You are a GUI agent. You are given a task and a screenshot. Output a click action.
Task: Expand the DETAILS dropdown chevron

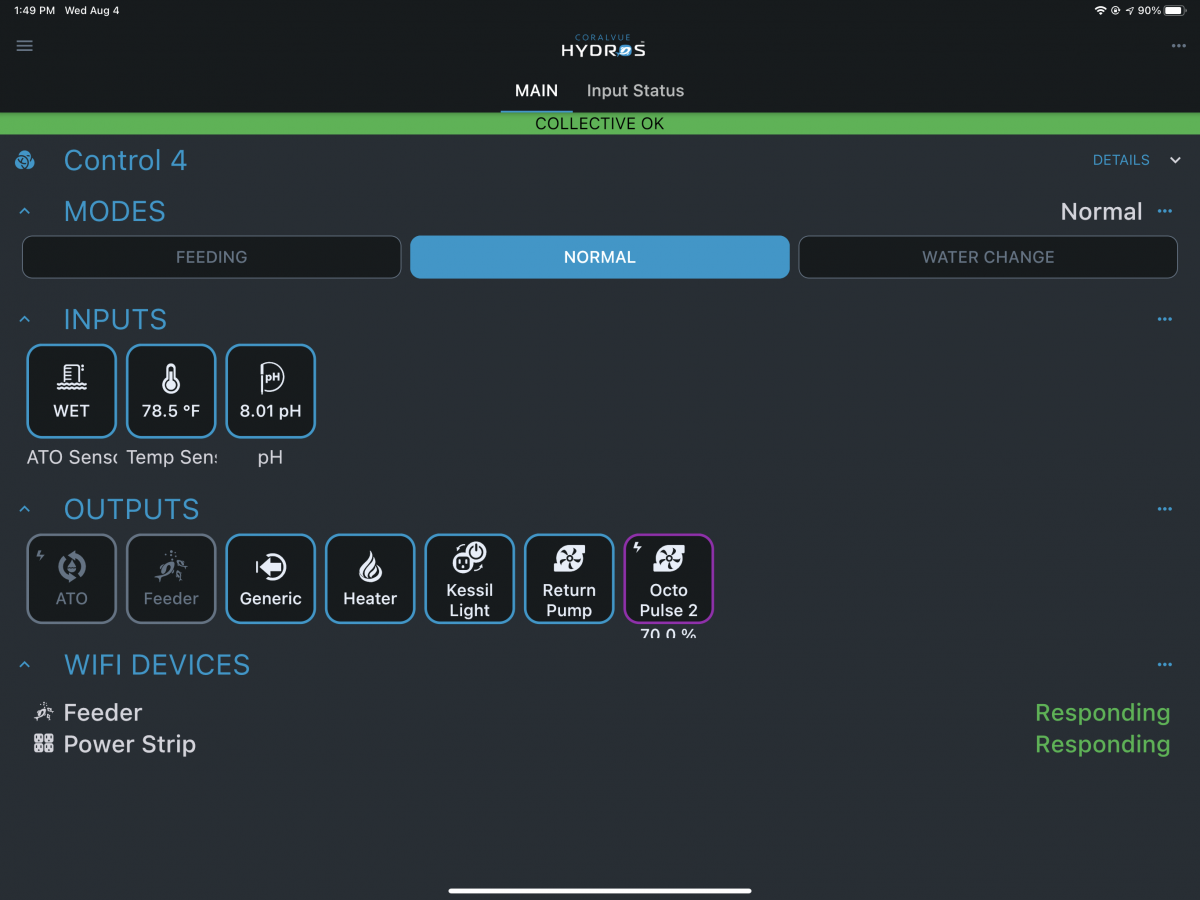tap(1176, 160)
